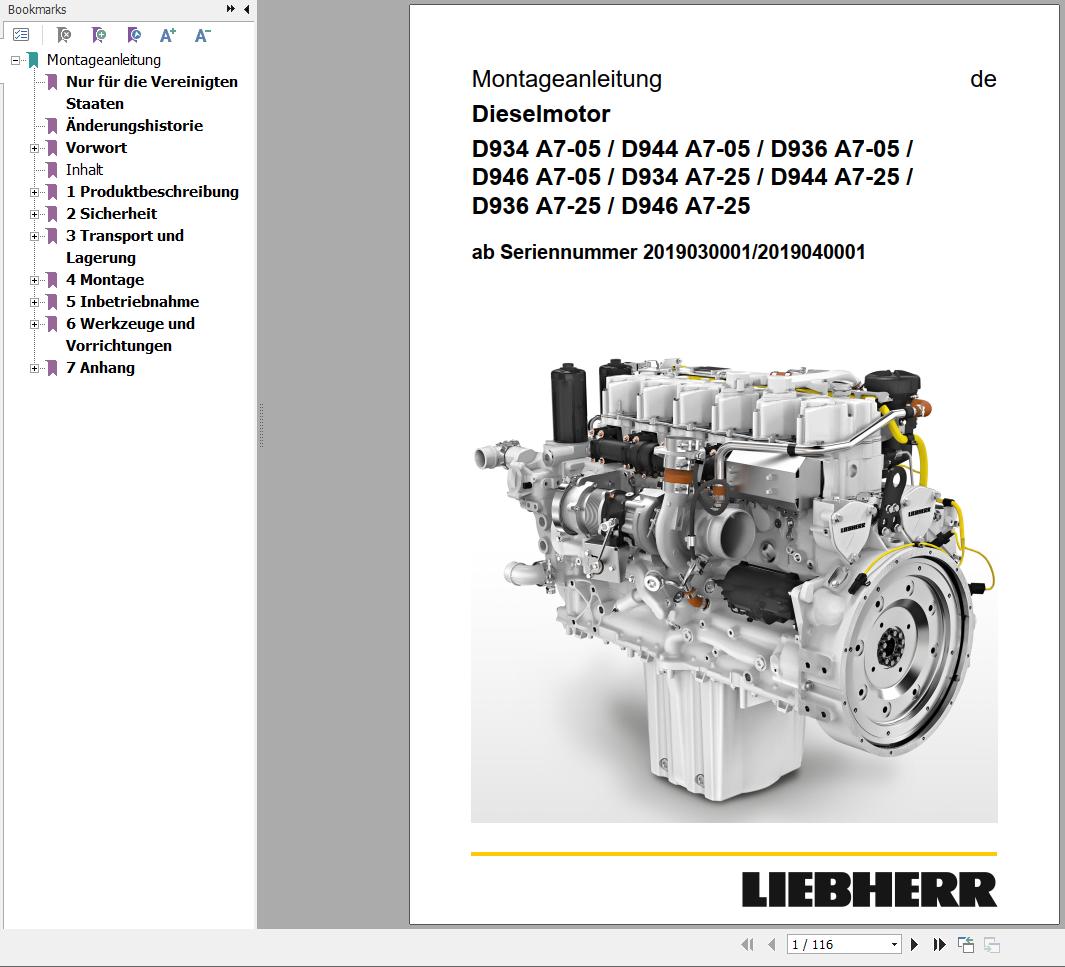
Task: Click the Dieselmotor title on the page
Action: (541, 113)
